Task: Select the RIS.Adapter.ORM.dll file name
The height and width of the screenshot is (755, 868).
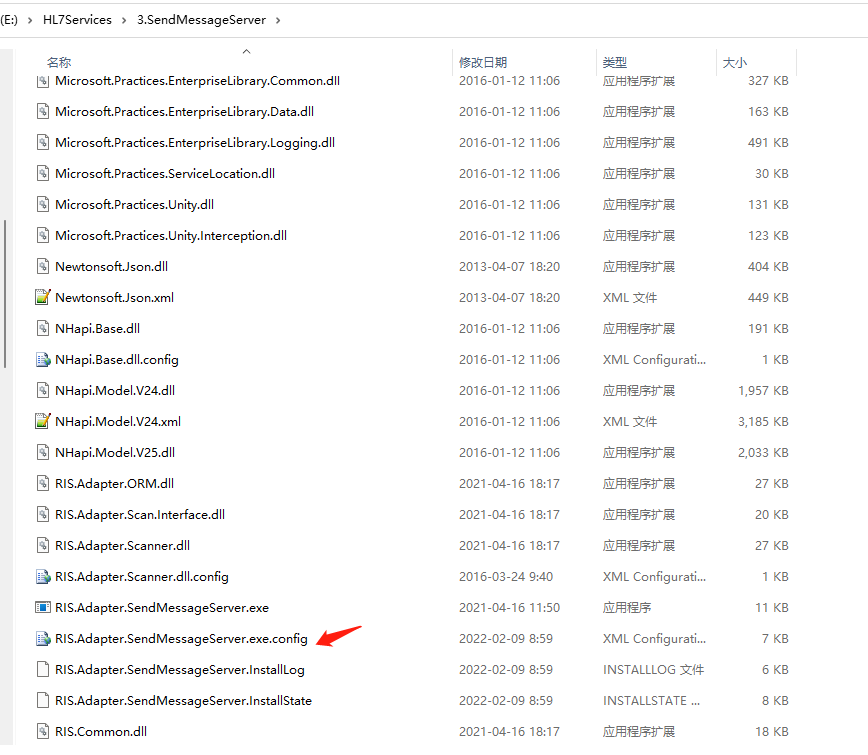Action: (x=115, y=484)
